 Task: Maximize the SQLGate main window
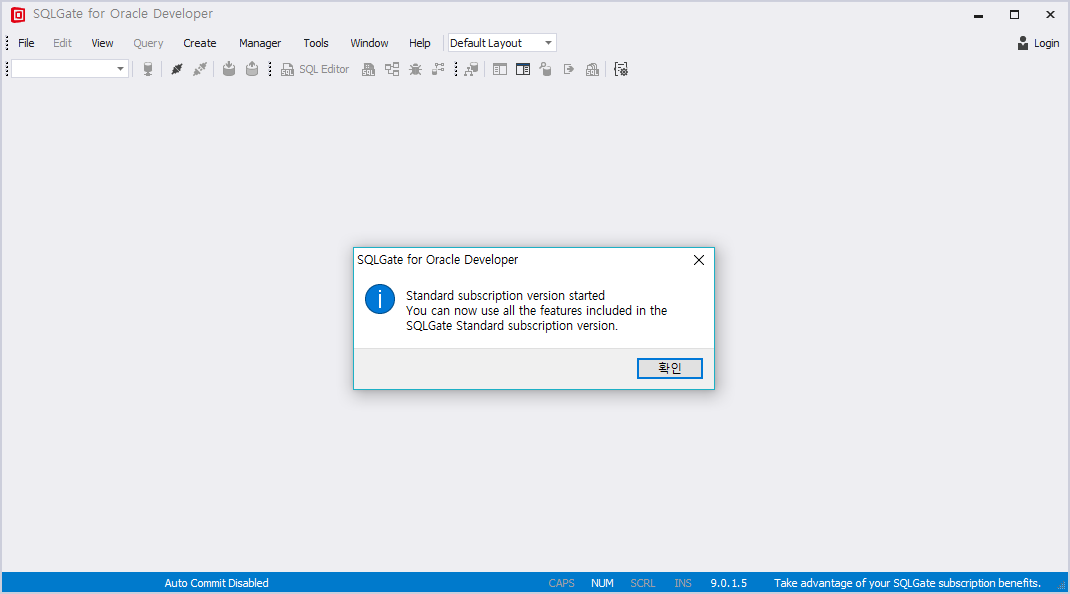[x=1015, y=14]
